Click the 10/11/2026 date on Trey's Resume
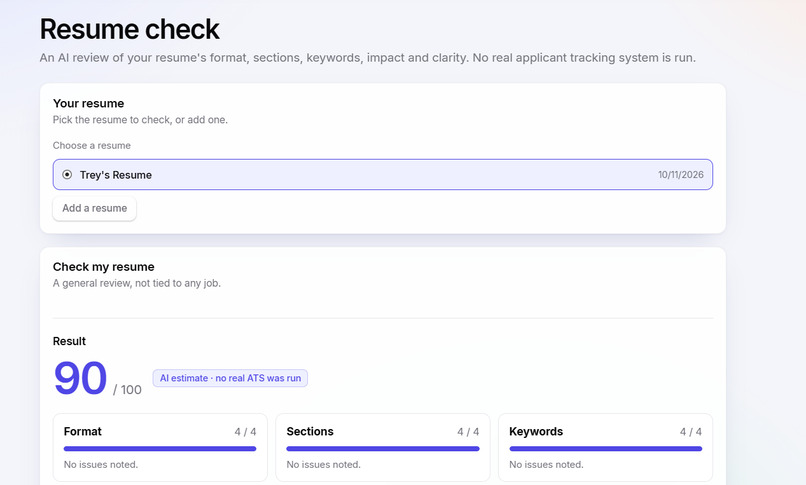Image resolution: width=806 pixels, height=485 pixels. [681, 175]
